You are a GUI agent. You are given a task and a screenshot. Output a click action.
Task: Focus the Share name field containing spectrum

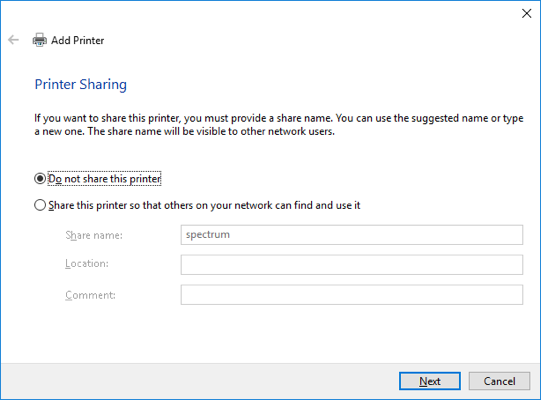click(352, 235)
